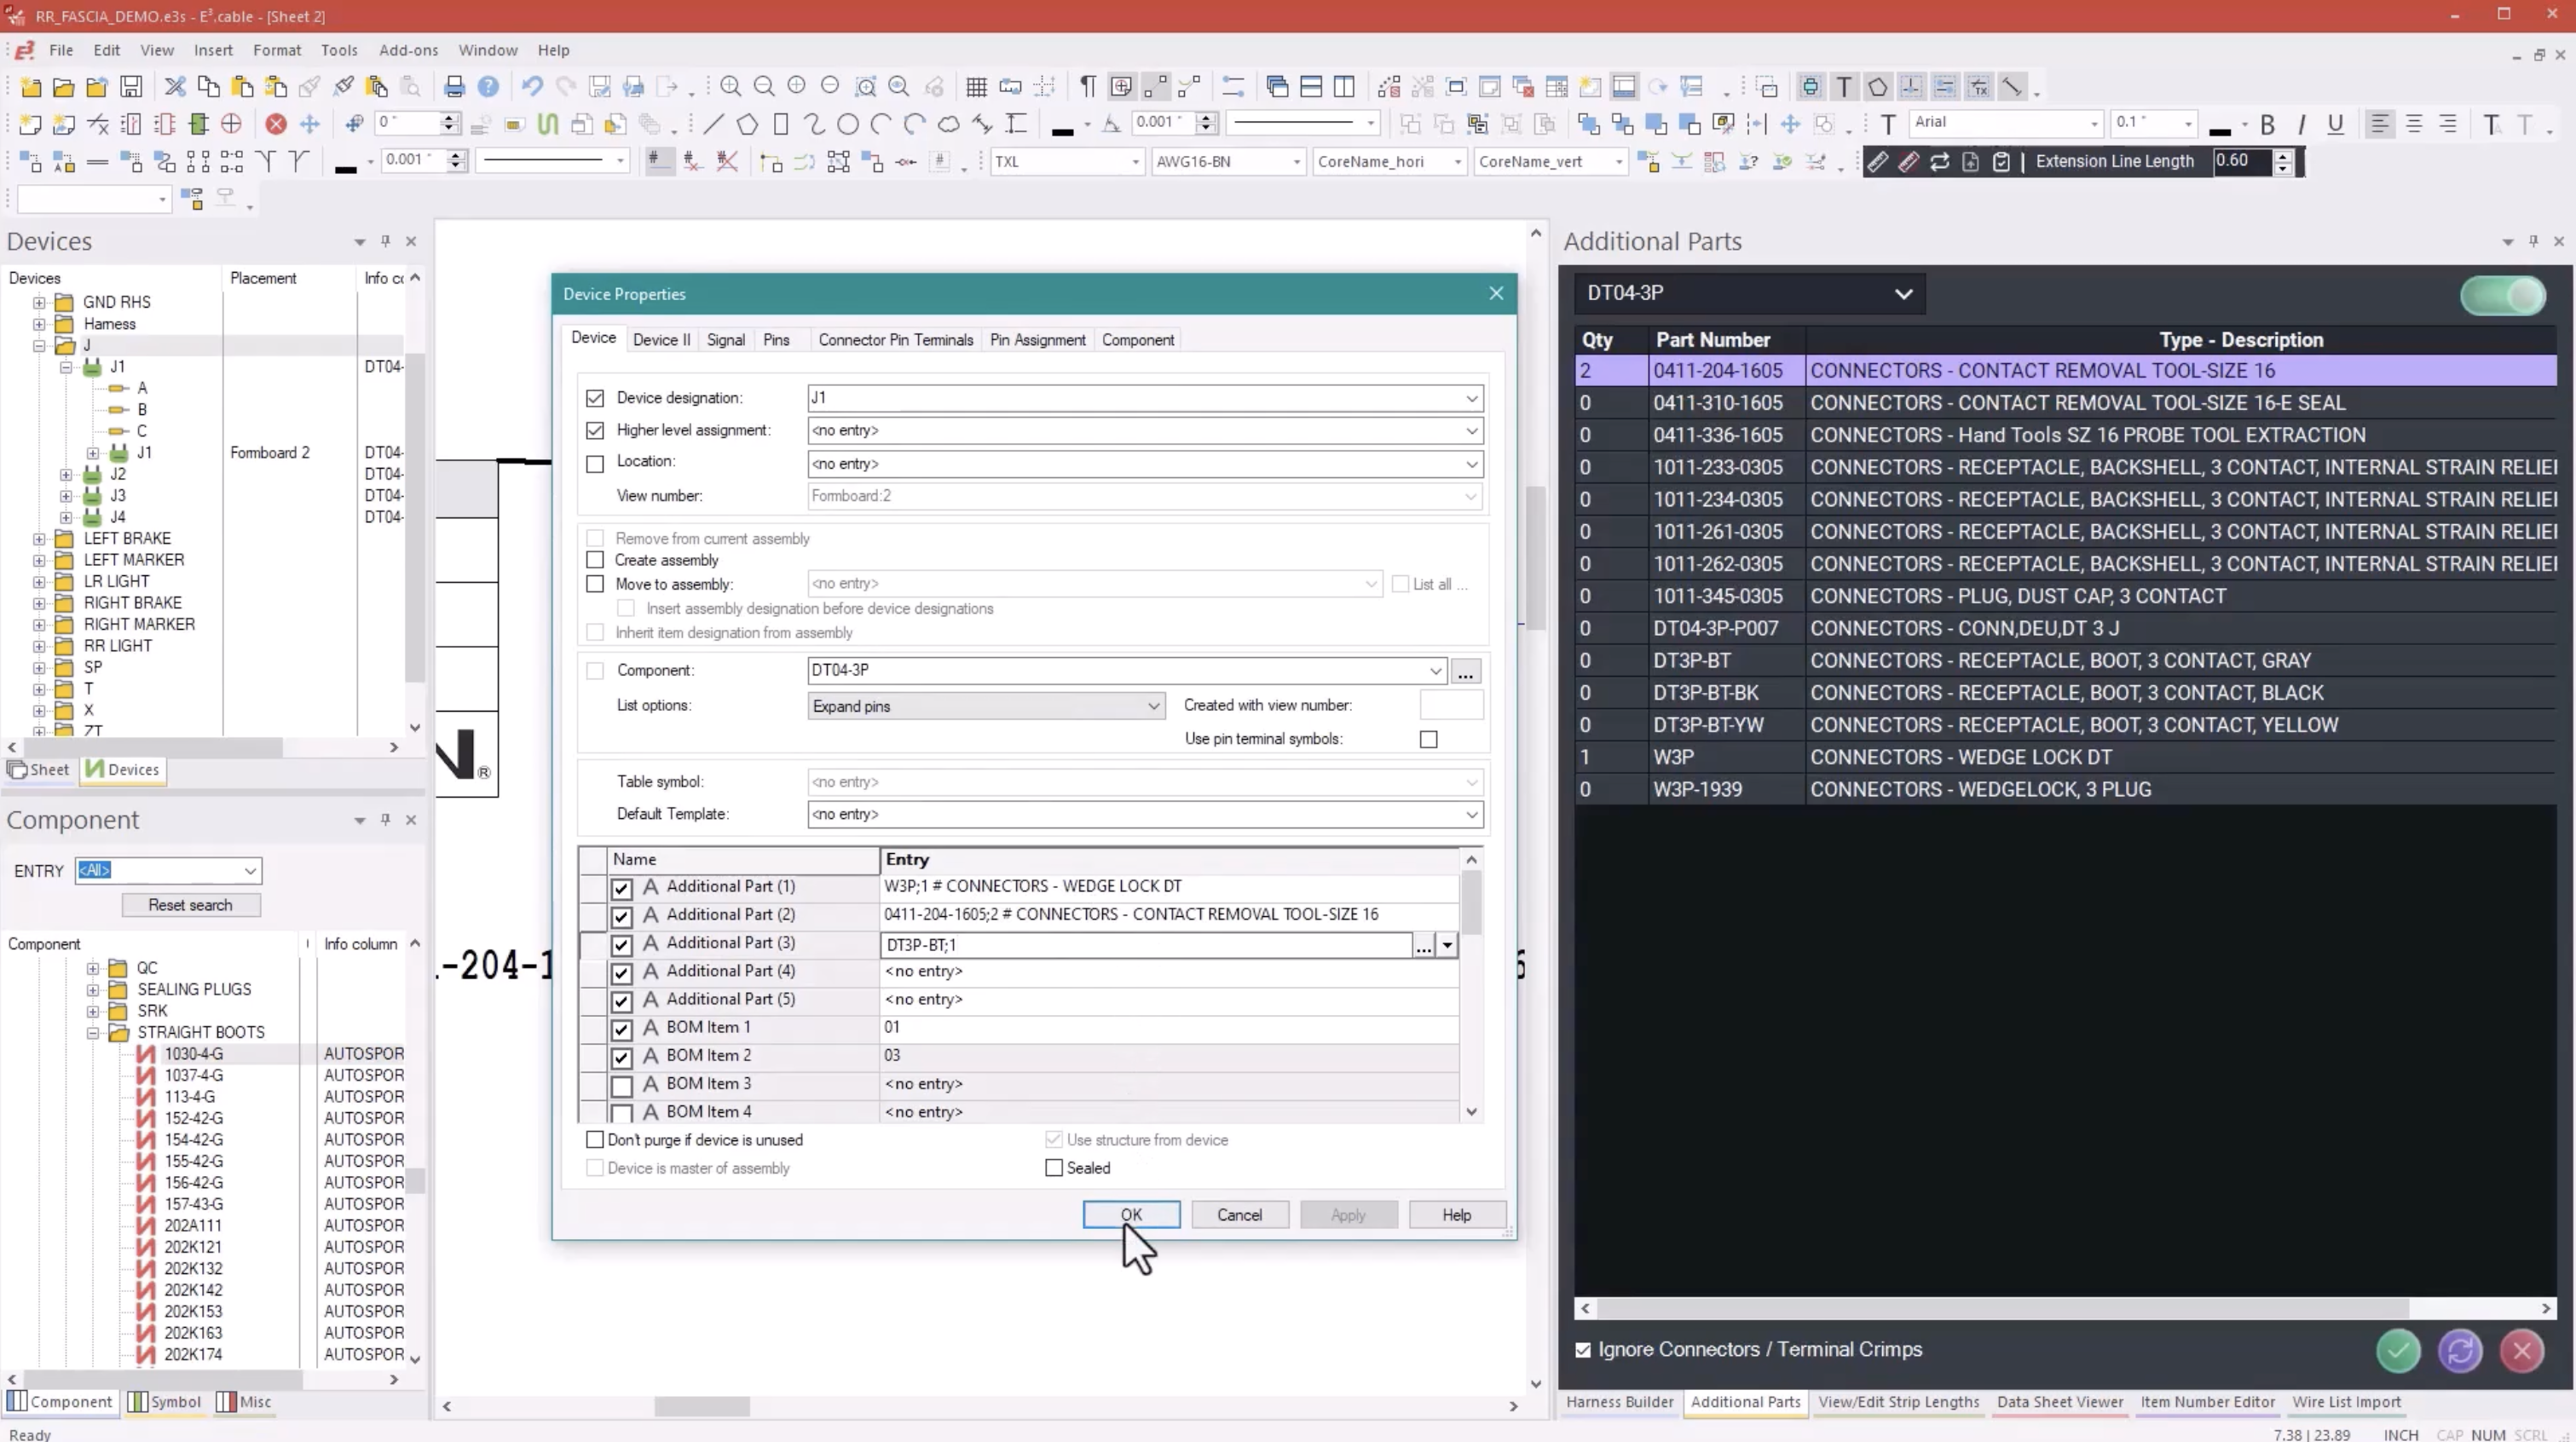Viewport: 2576px width, 1442px height.
Task: Click the Cancel button in Device Properties
Action: pyautogui.click(x=1239, y=1215)
